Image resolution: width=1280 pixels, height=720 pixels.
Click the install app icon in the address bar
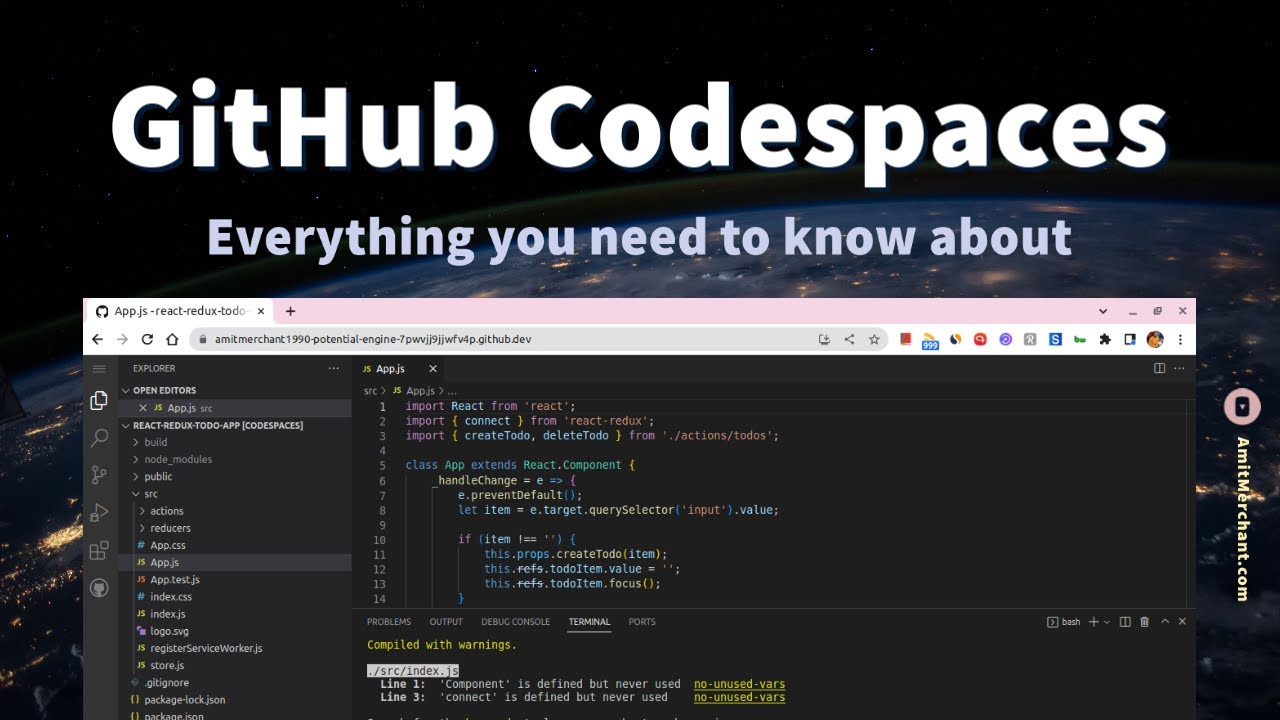[824, 339]
